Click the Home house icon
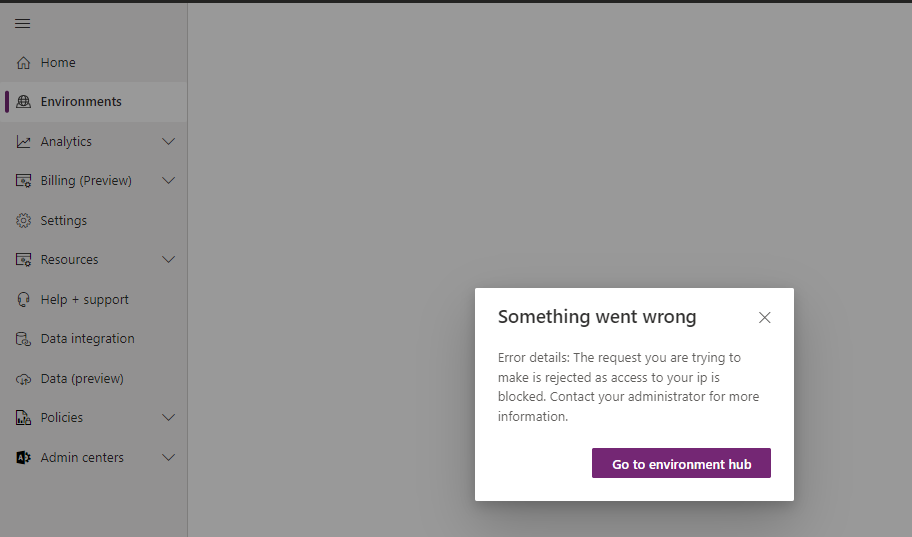 tap(23, 62)
